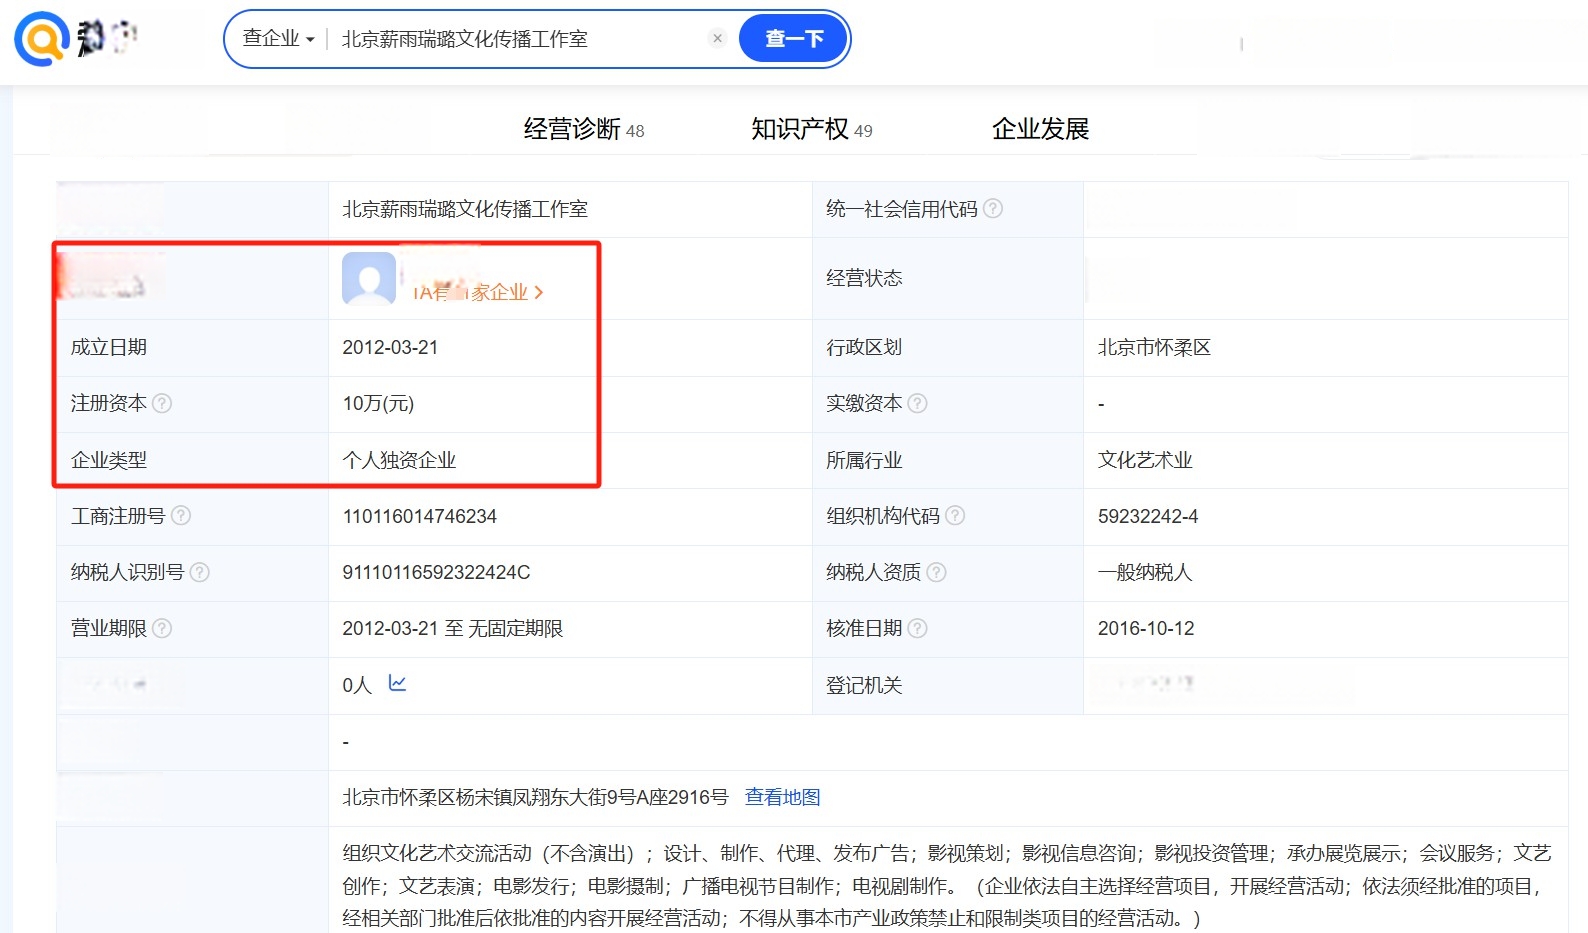This screenshot has width=1588, height=933.
Task: Click the 成立日期 label
Action: click(x=109, y=347)
